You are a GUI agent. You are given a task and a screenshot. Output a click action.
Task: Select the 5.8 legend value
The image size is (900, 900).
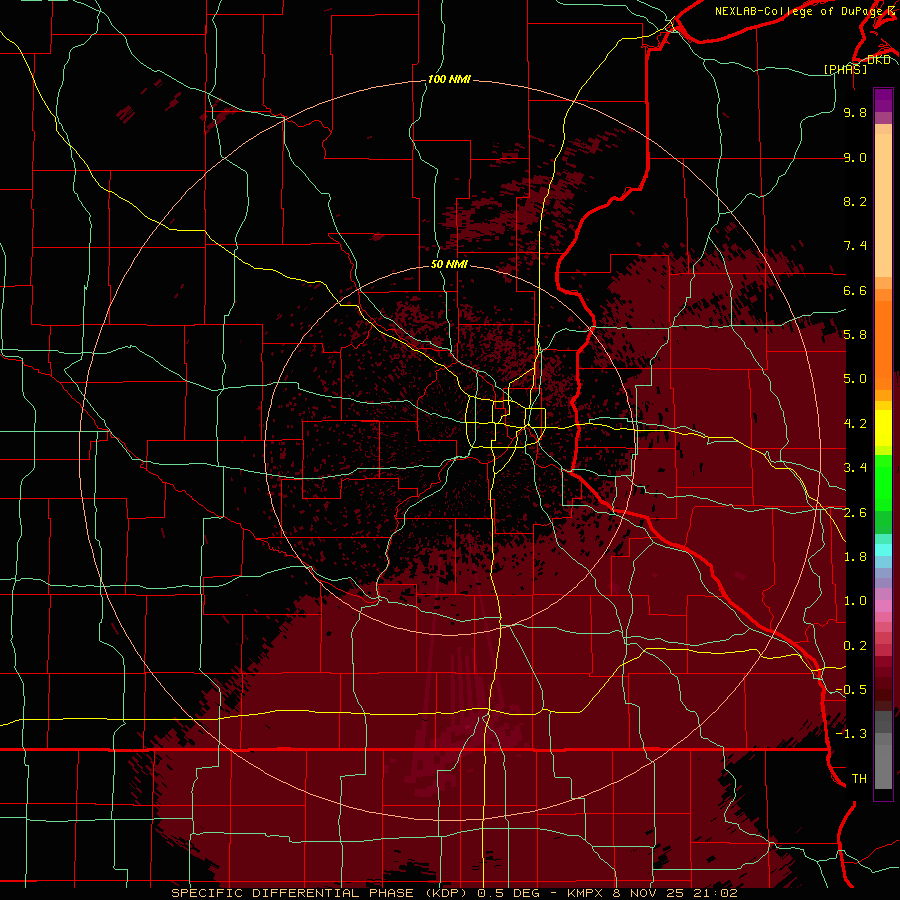coord(855,334)
